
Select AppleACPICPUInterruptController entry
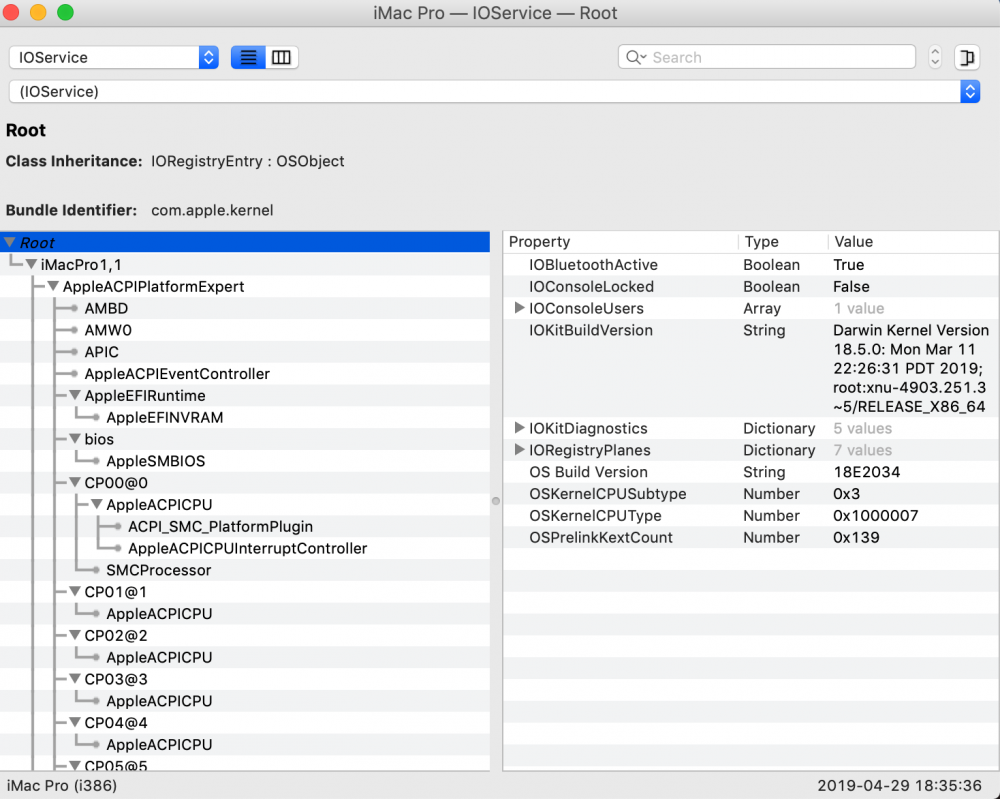click(x=247, y=548)
